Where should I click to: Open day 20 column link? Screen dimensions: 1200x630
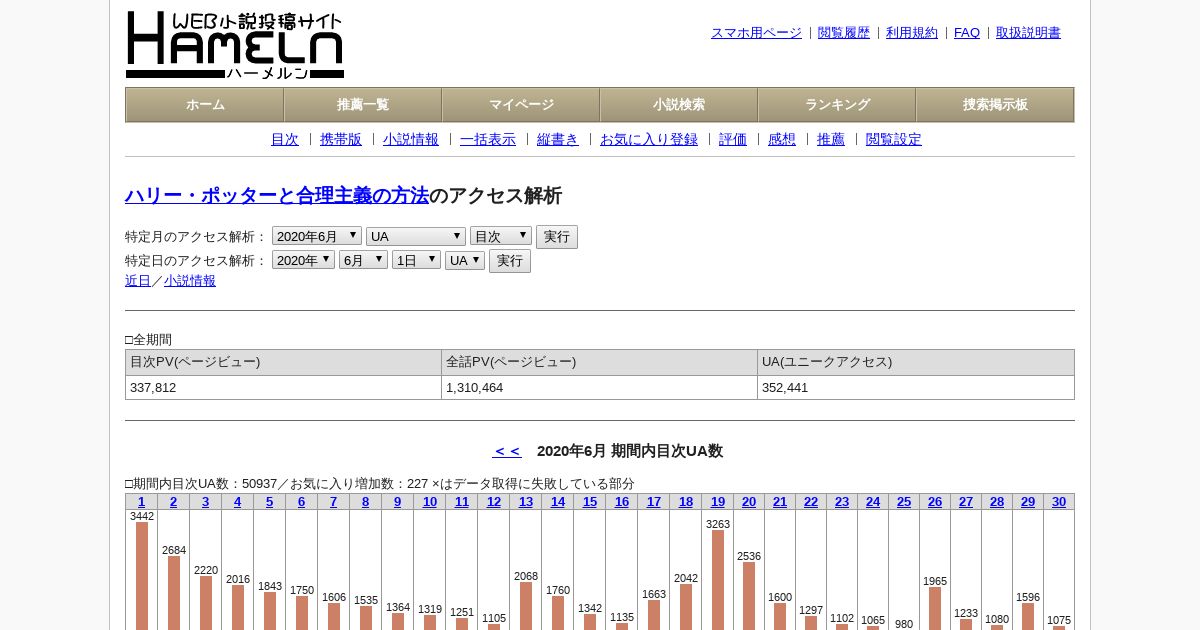[748, 502]
